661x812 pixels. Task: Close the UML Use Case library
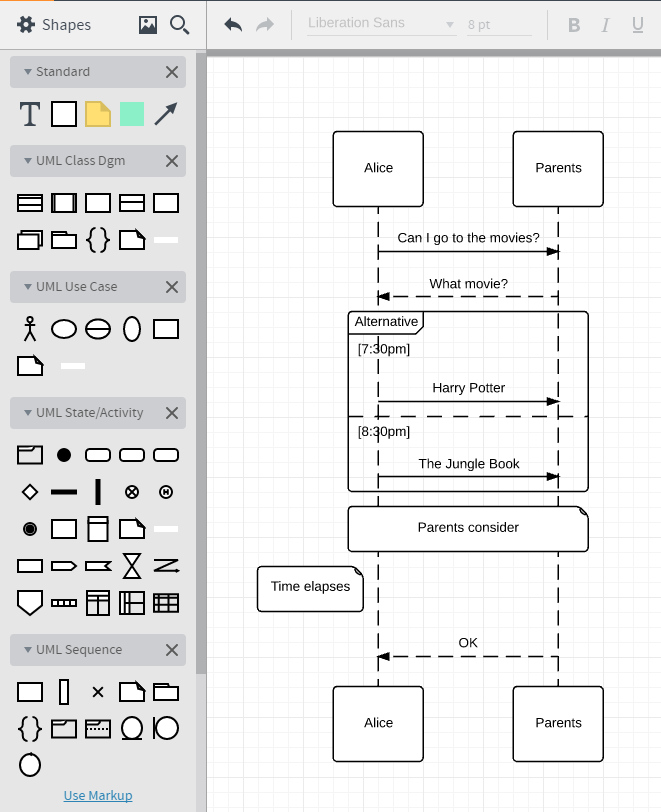[x=172, y=287]
